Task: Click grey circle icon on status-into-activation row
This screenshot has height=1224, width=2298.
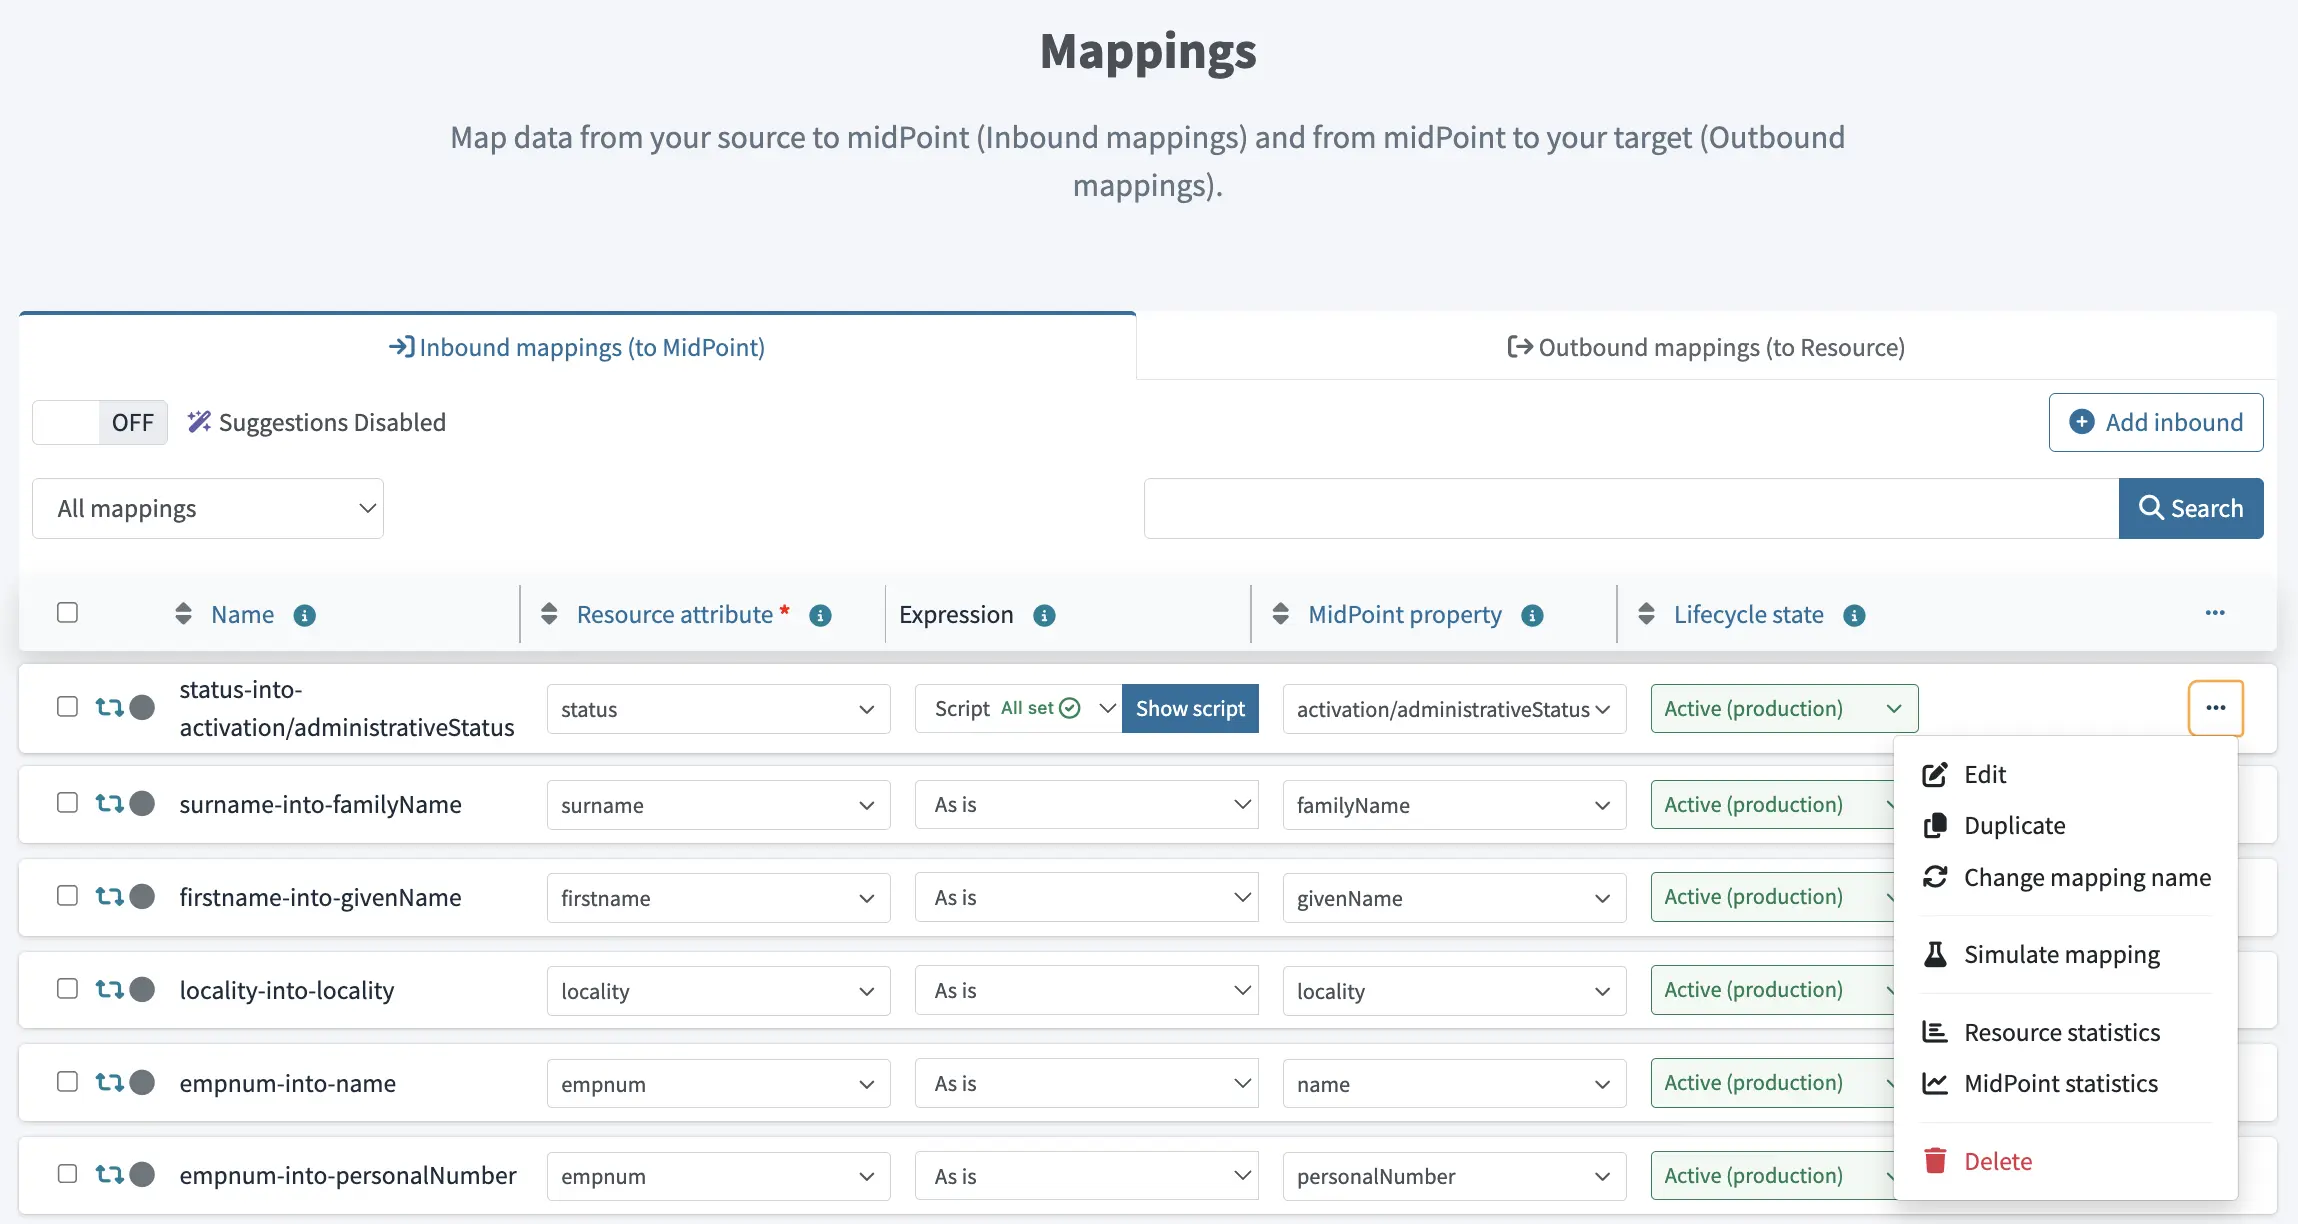Action: [x=143, y=707]
